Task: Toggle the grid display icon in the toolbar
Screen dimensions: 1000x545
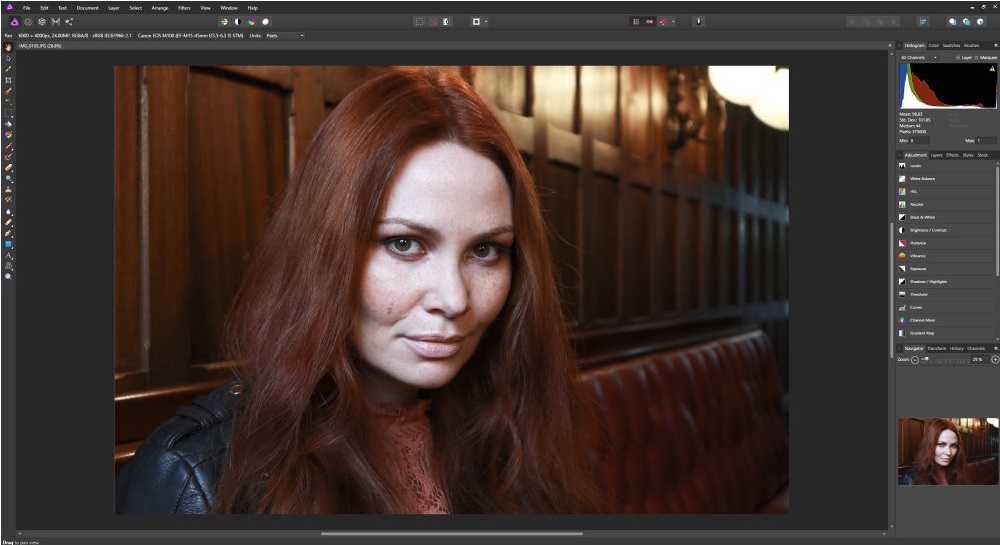Action: click(636, 22)
